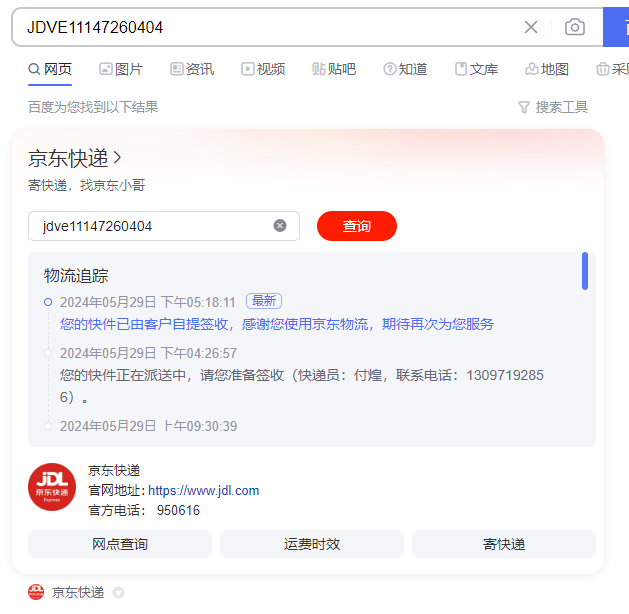Open link https://www.jdl.com
629x614 pixels.
click(x=204, y=490)
